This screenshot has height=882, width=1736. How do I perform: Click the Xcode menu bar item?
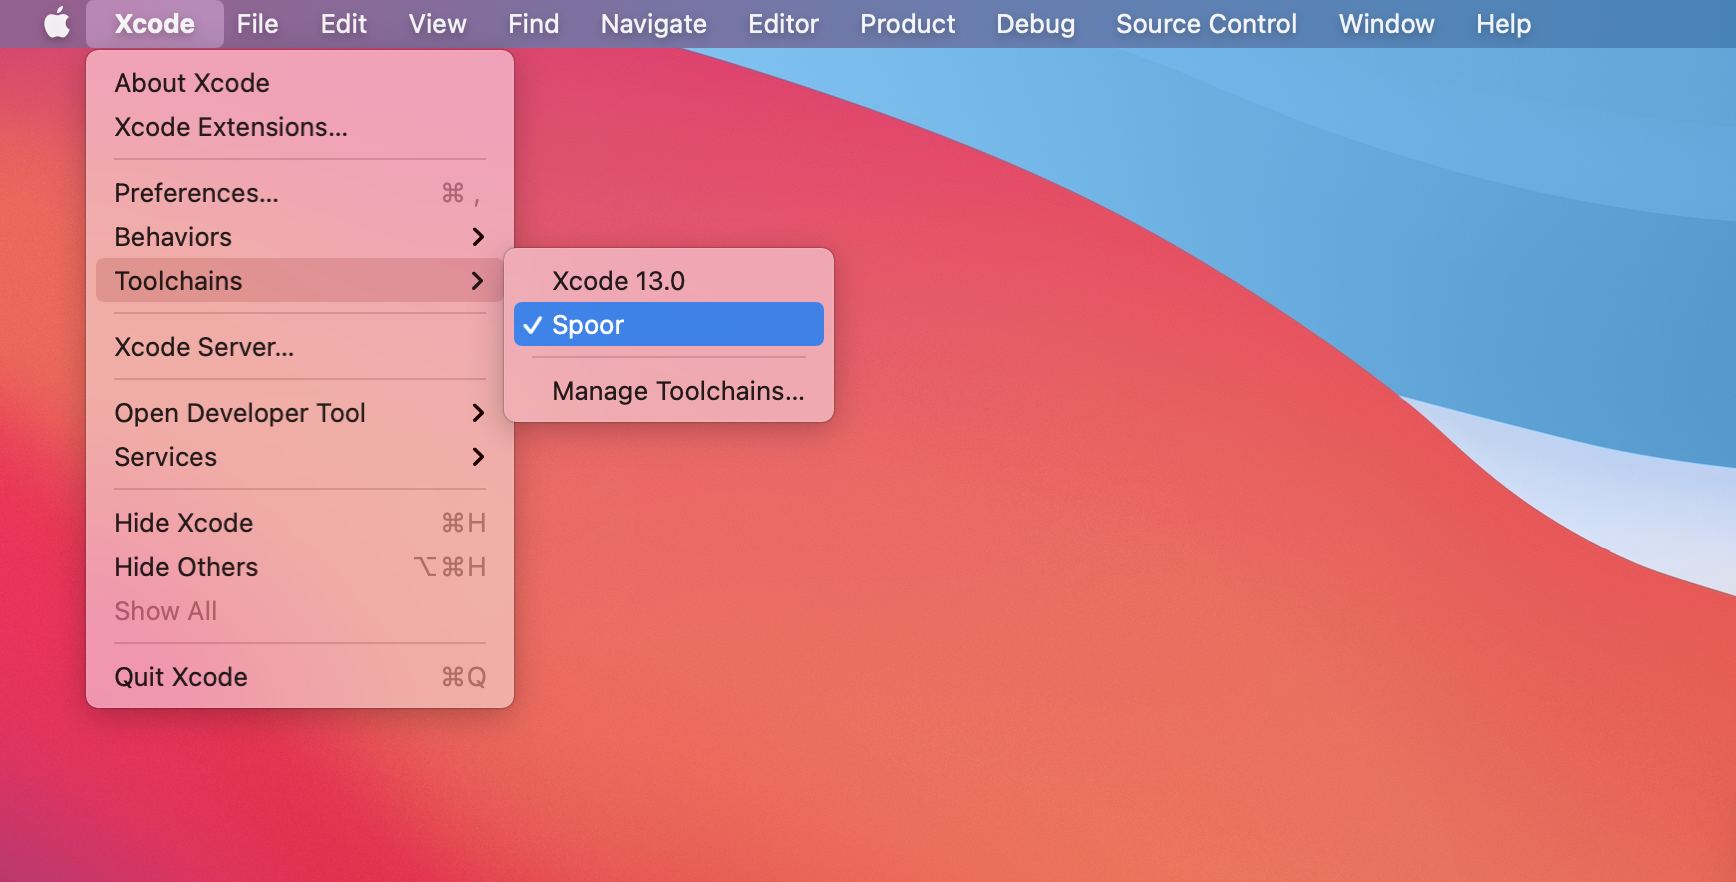tap(154, 23)
